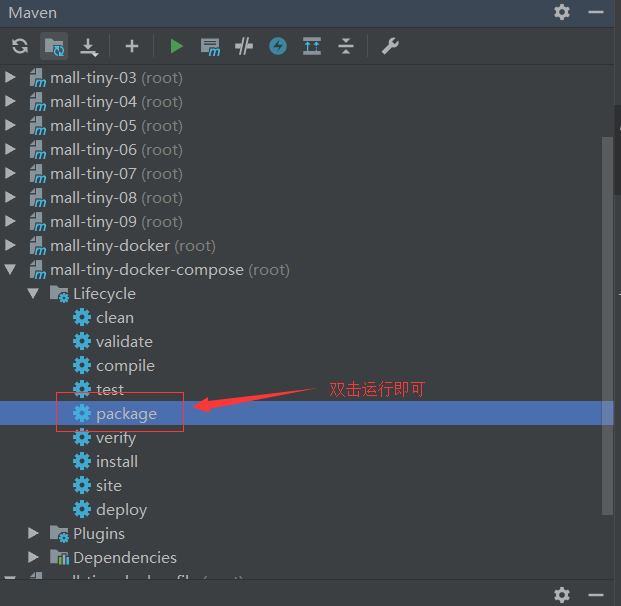This screenshot has width=621, height=606.
Task: Select the mall-tiny-docker-compose (root) label
Action: (x=170, y=270)
